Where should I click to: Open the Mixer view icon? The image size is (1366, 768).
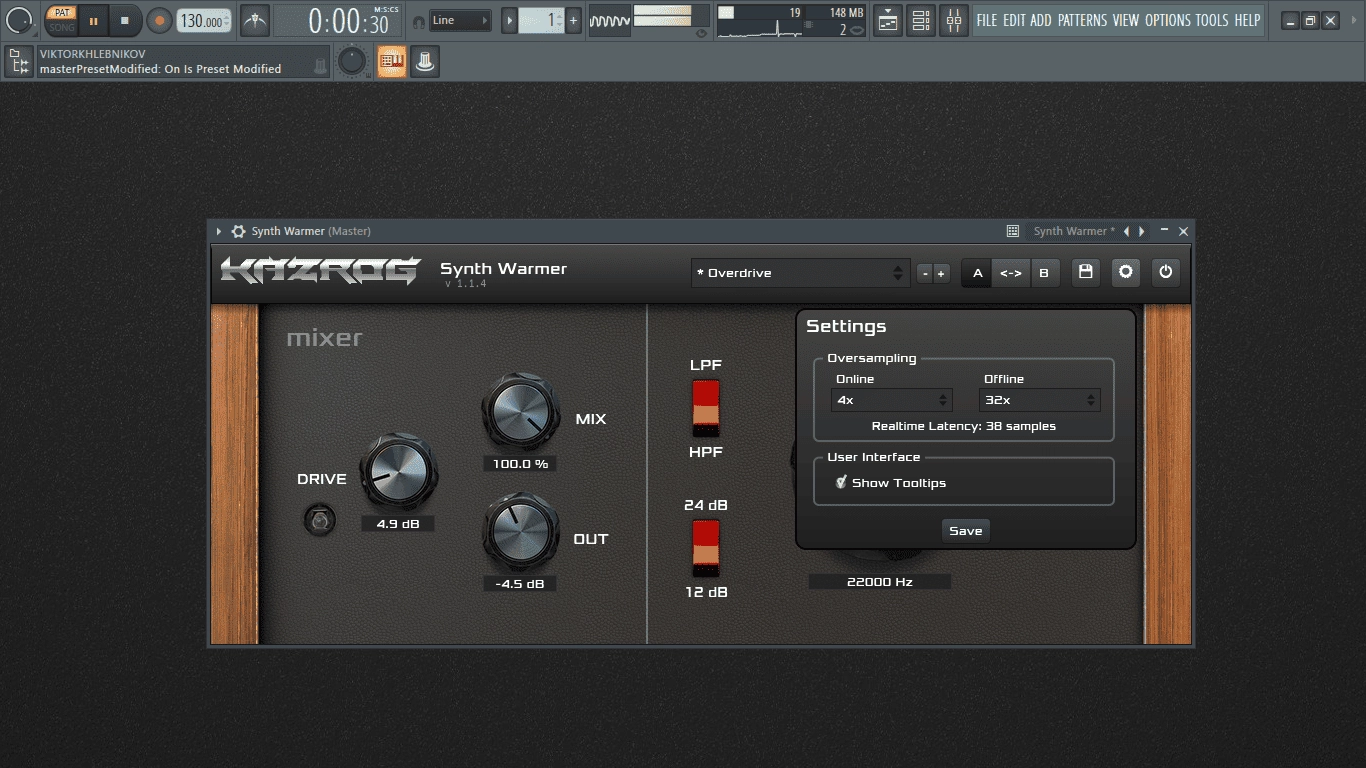pyautogui.click(x=954, y=20)
